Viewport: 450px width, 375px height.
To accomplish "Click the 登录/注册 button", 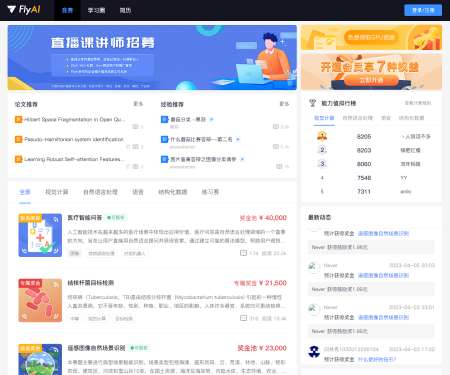I will point(423,10).
